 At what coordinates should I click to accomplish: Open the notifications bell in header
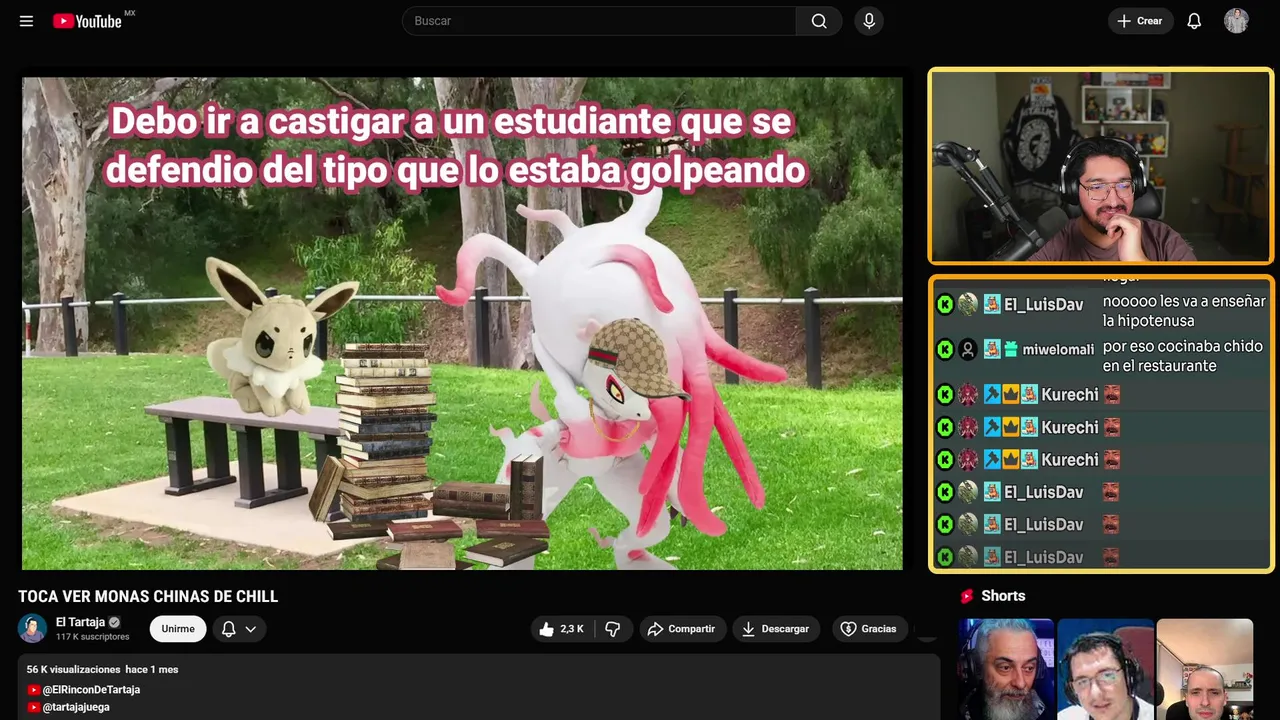(x=1194, y=21)
